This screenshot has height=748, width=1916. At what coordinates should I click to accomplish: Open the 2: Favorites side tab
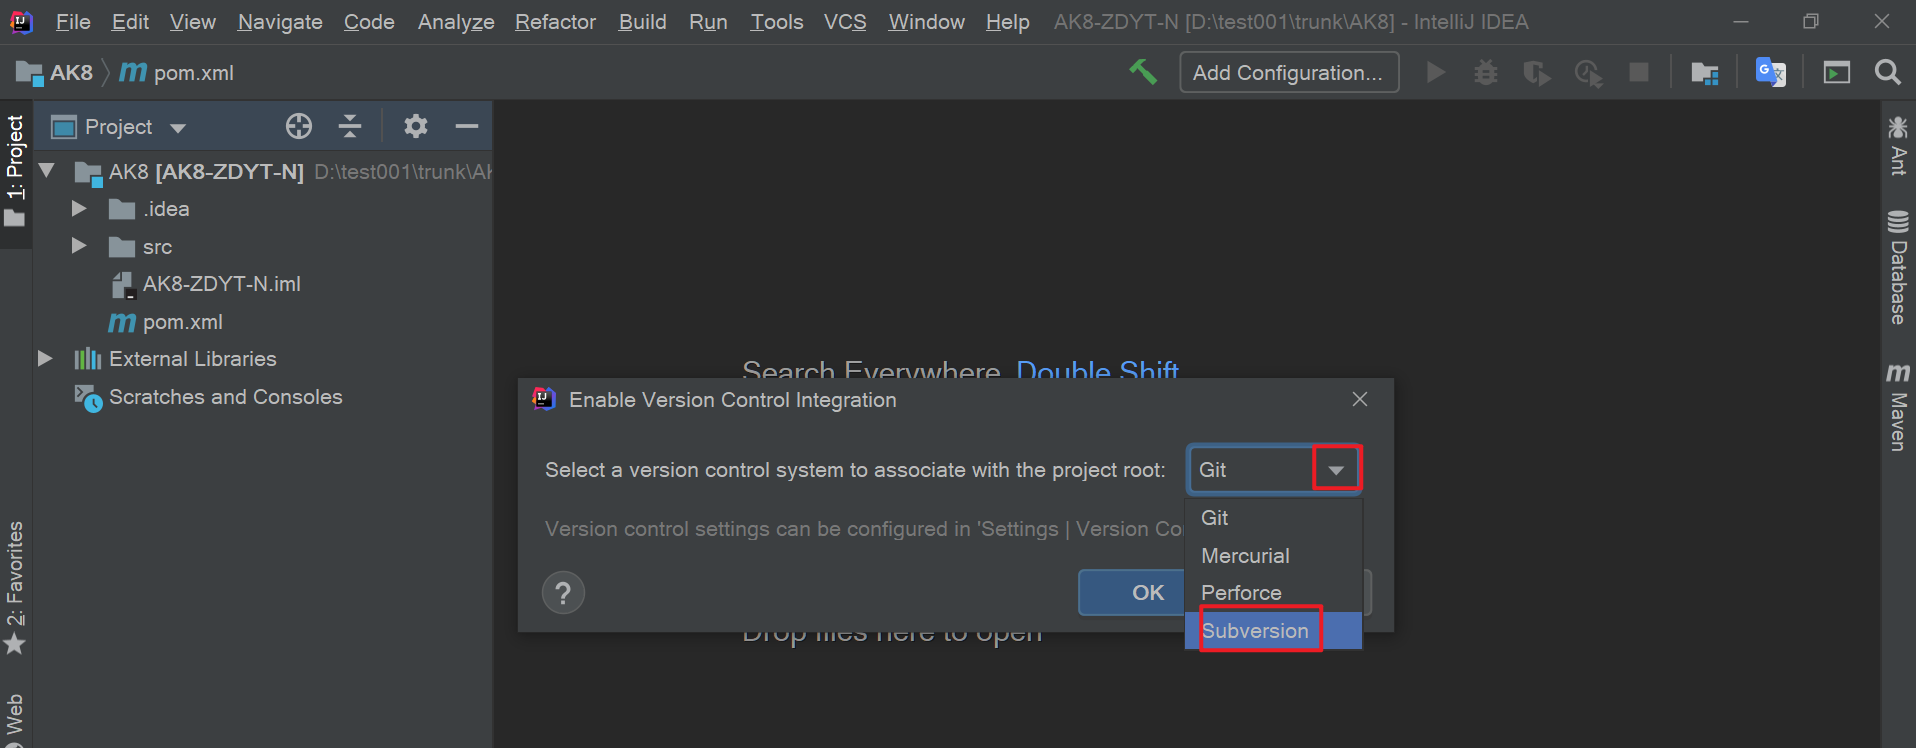pos(15,588)
